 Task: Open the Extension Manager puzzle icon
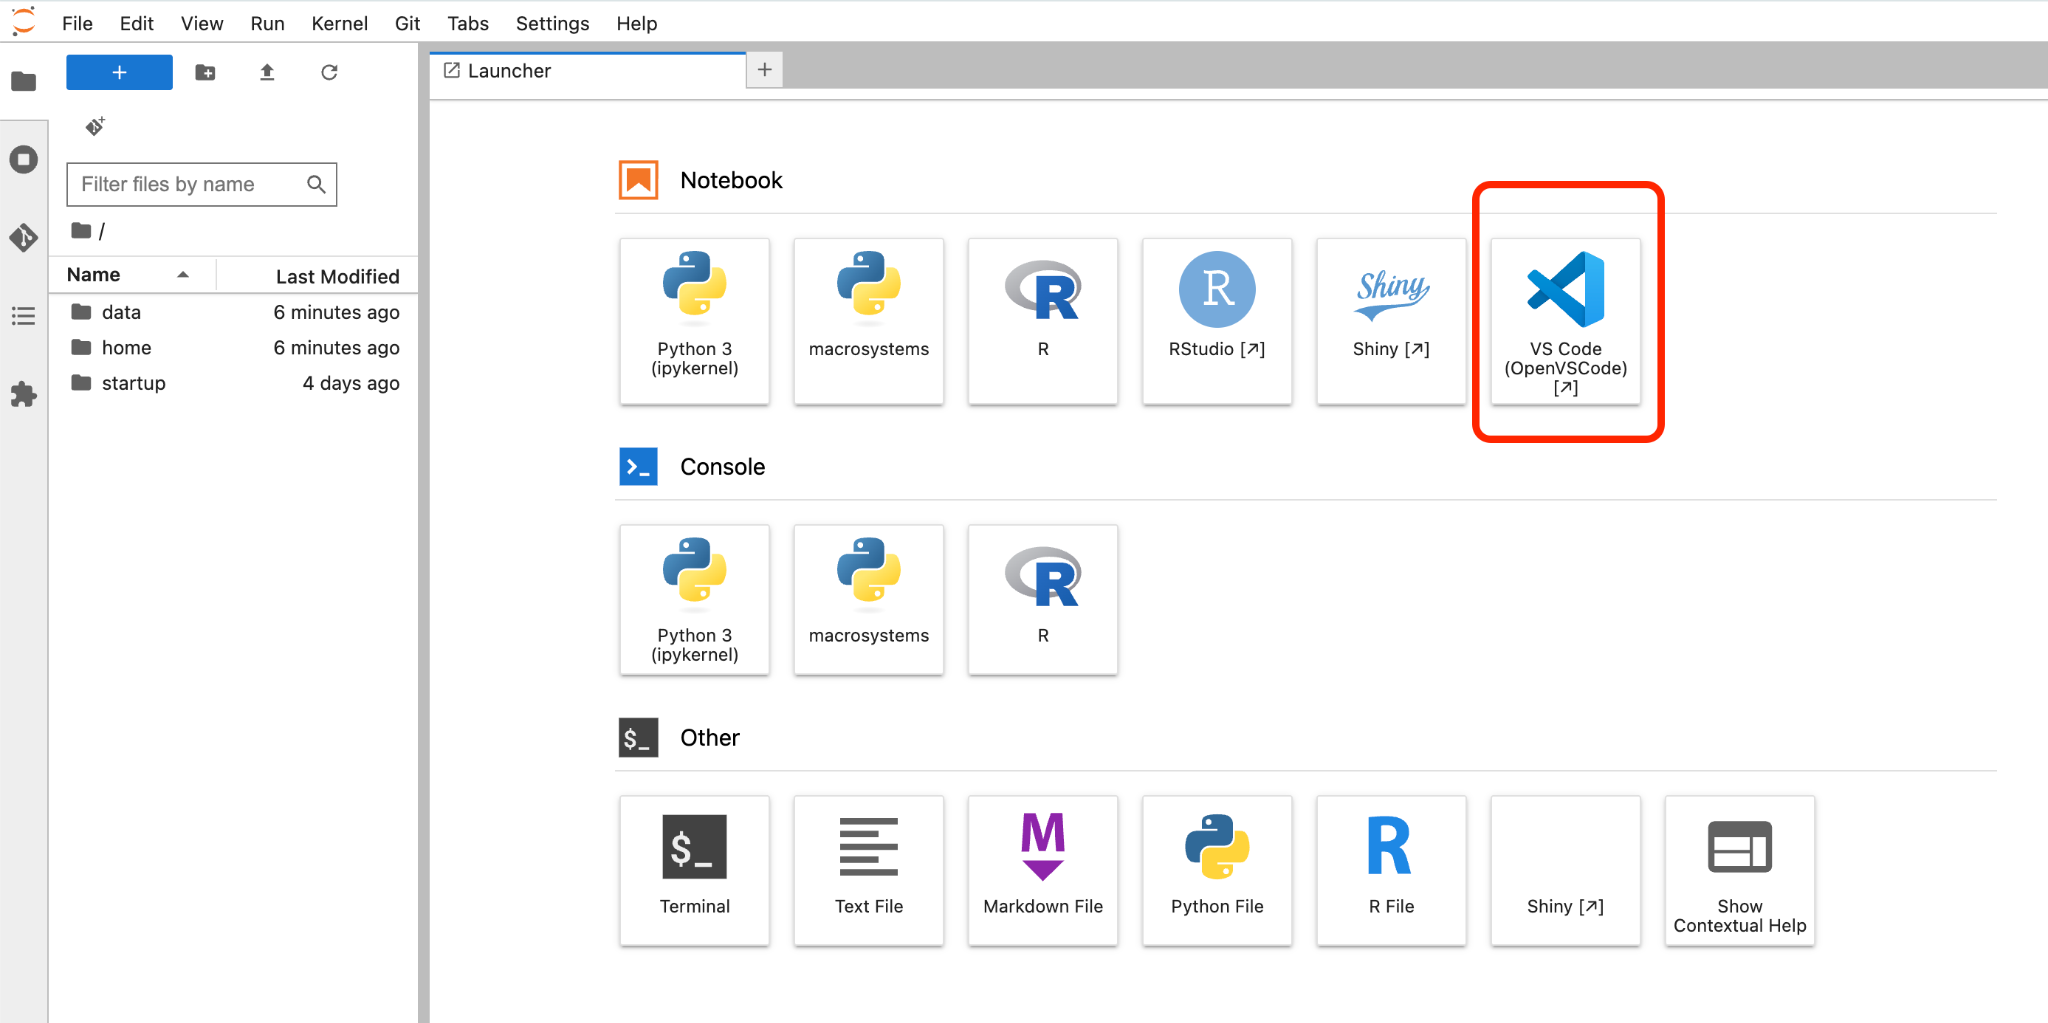[x=24, y=394]
